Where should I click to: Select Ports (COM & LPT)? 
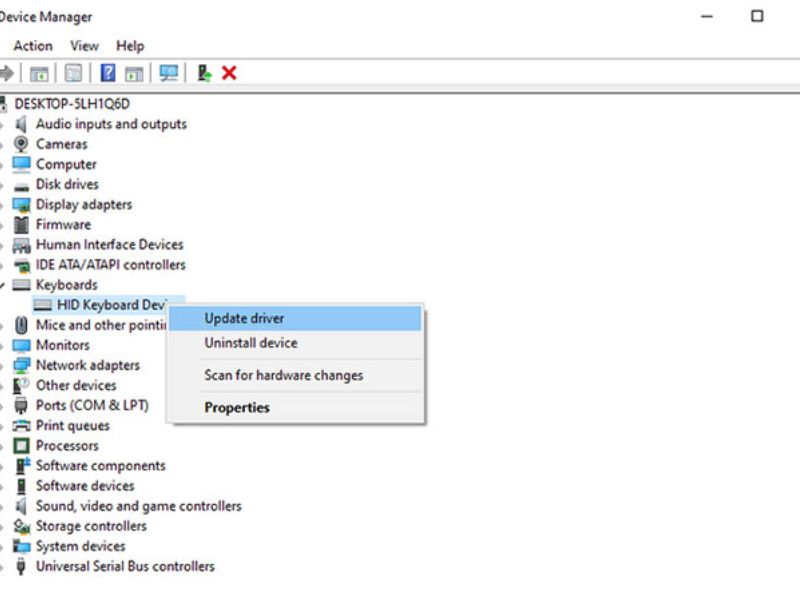coord(92,406)
